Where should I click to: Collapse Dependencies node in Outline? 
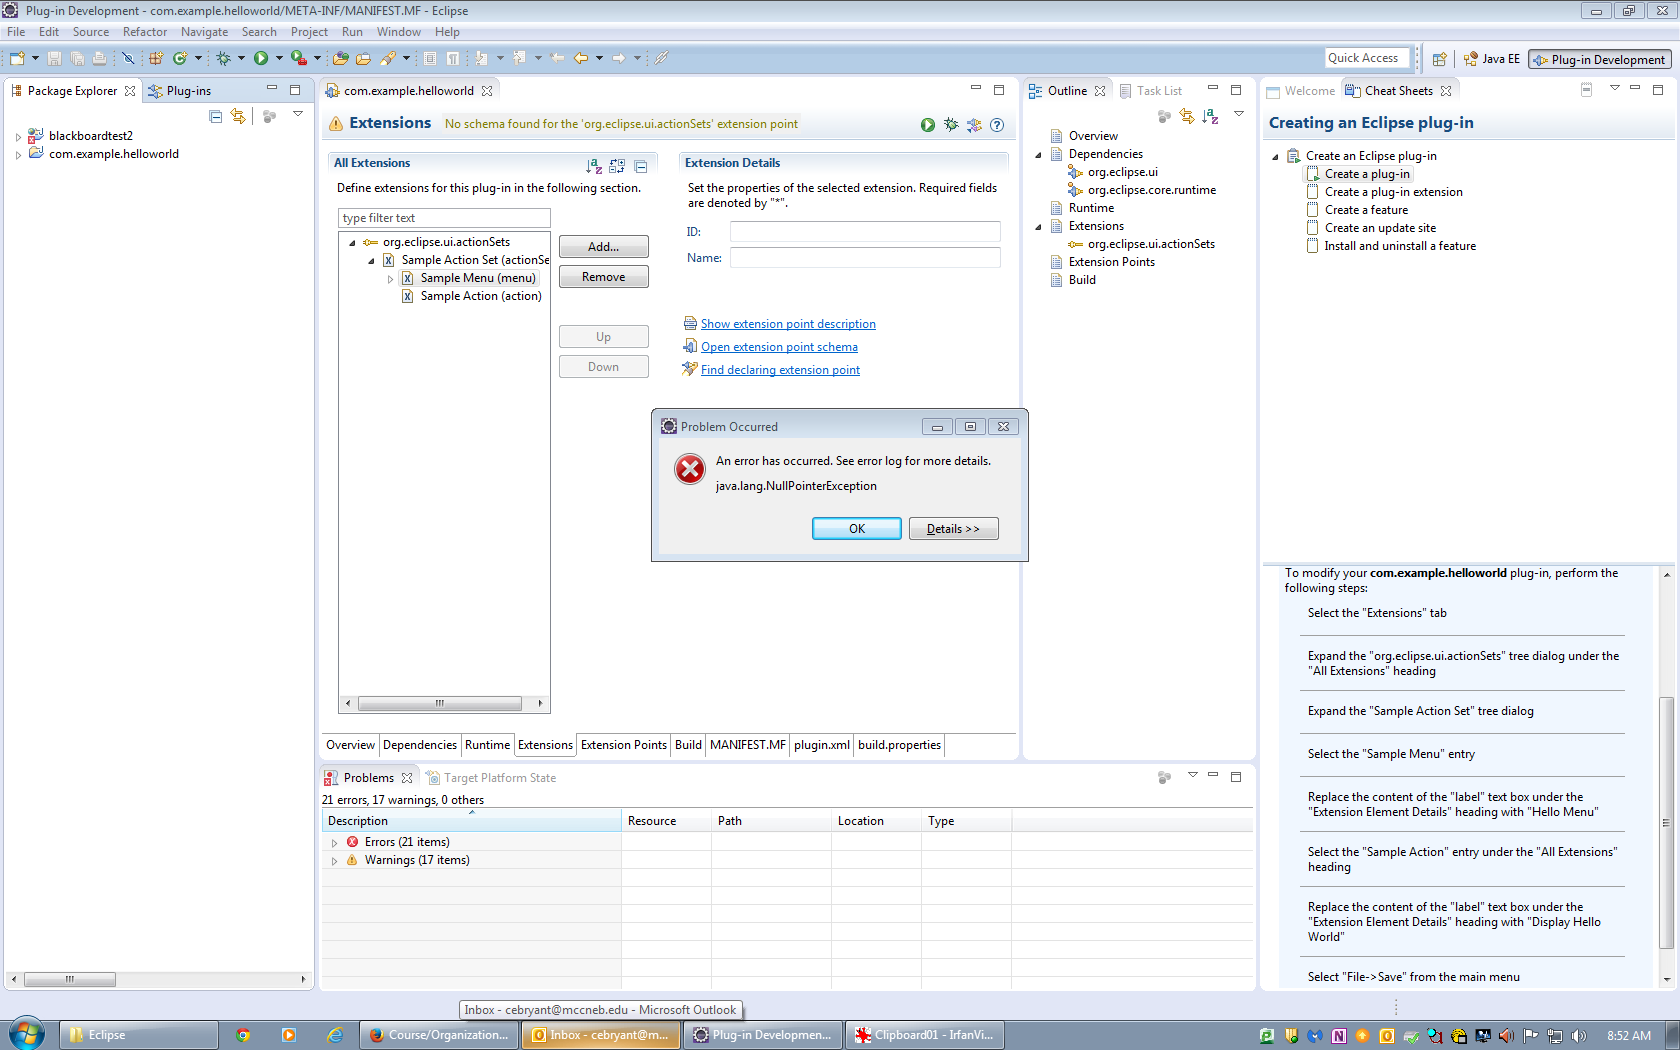pos(1038,155)
